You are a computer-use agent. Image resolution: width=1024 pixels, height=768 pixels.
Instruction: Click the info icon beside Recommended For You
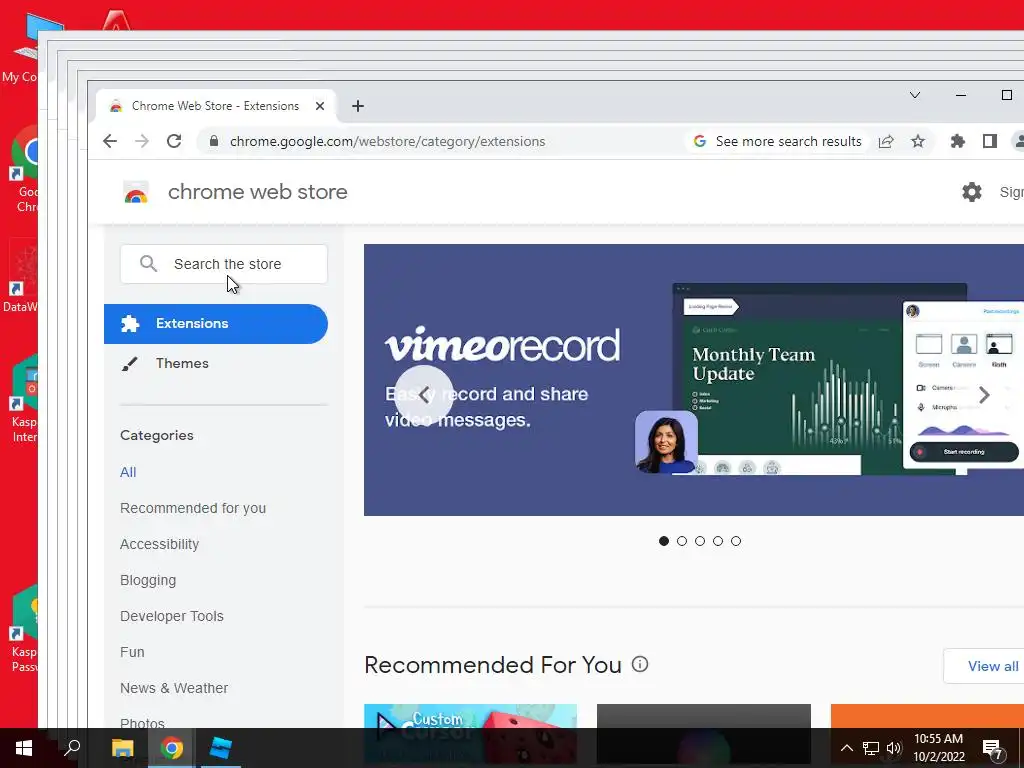pos(640,664)
